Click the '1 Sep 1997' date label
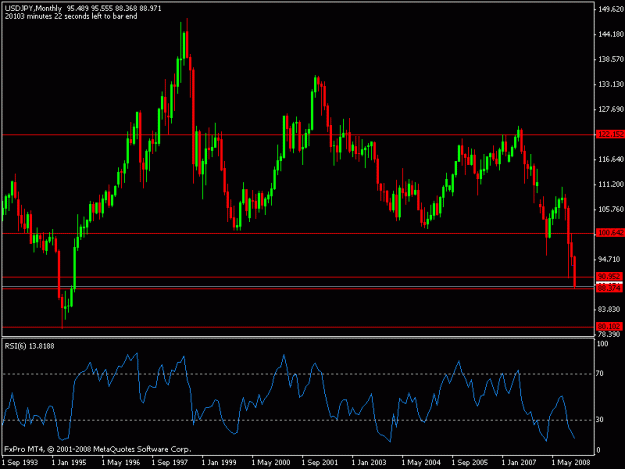This screenshot has height=469, width=625. pyautogui.click(x=170, y=463)
